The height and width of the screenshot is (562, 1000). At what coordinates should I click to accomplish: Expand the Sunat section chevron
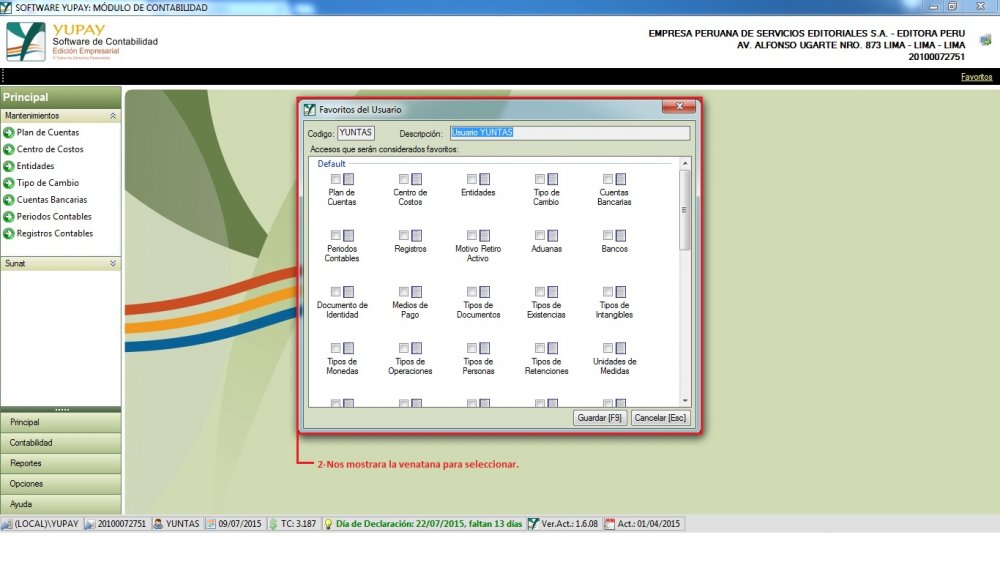point(113,263)
